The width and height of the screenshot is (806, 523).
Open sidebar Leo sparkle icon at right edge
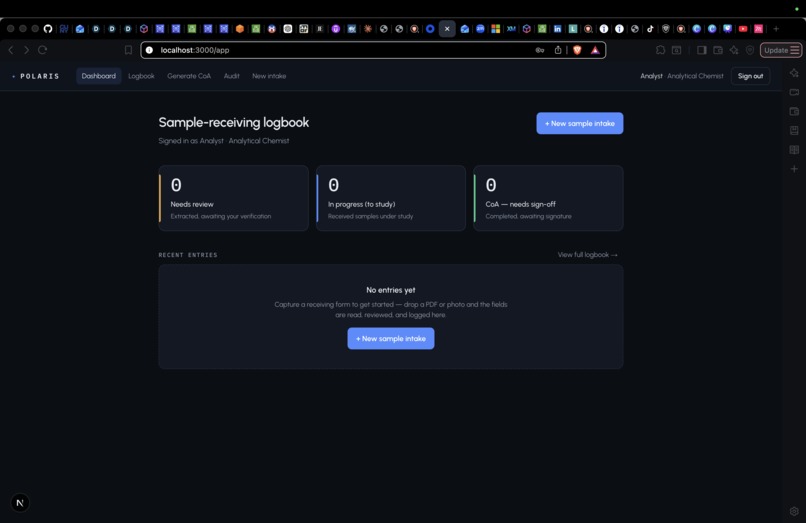(794, 73)
